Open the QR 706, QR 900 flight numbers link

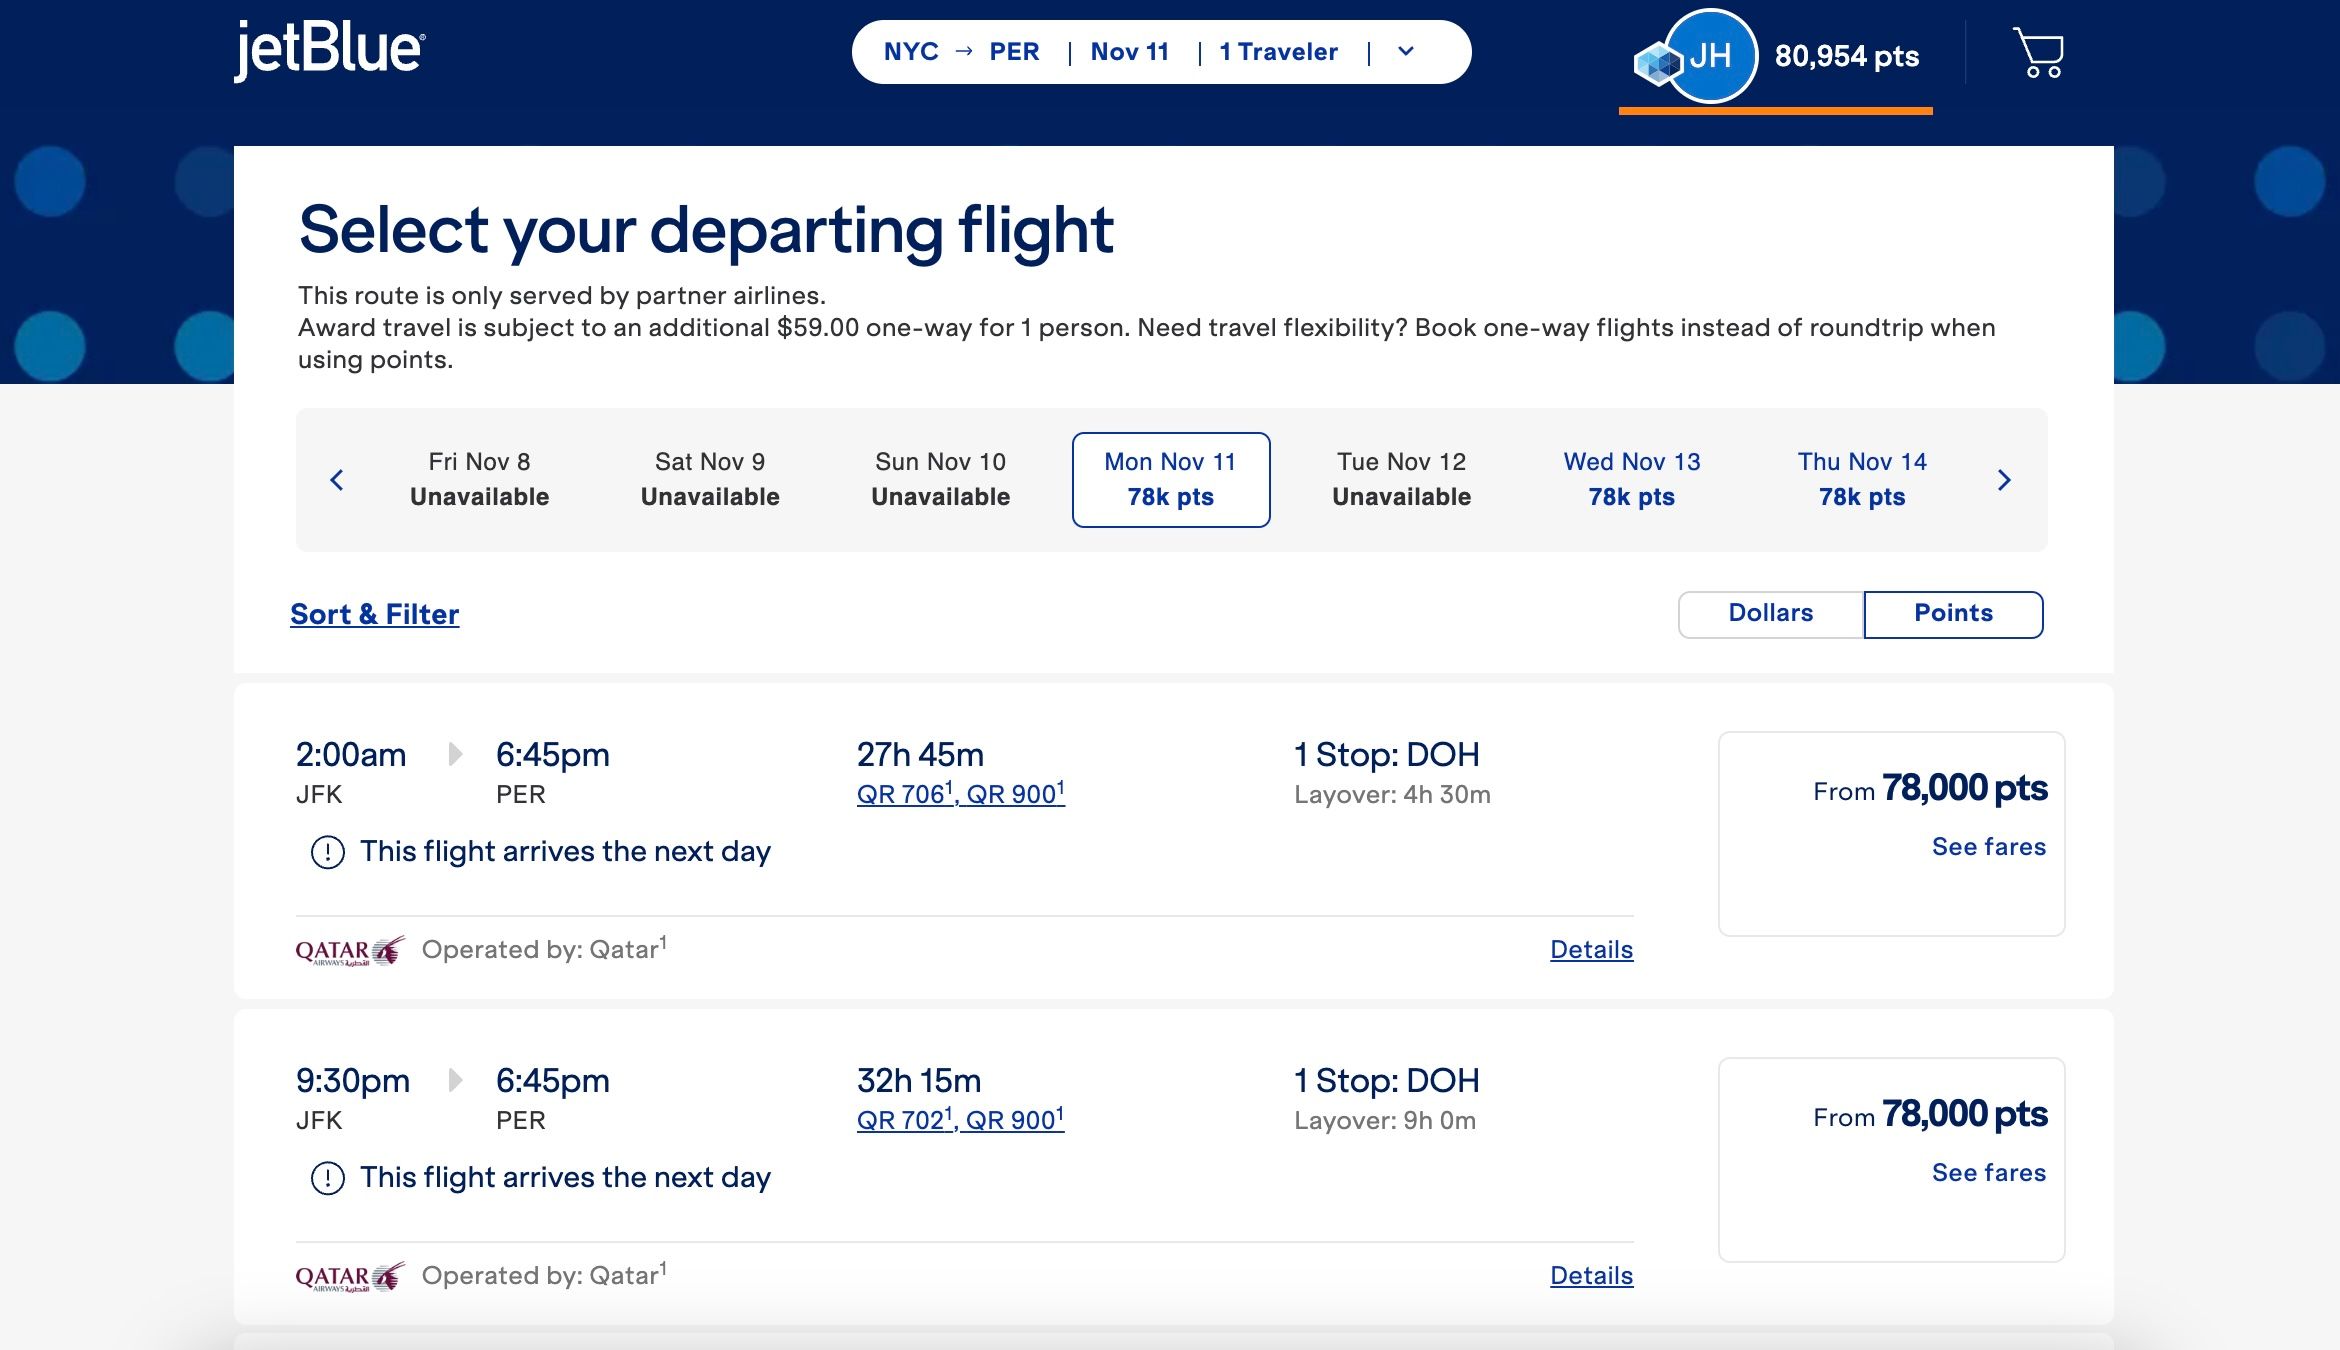(x=961, y=794)
